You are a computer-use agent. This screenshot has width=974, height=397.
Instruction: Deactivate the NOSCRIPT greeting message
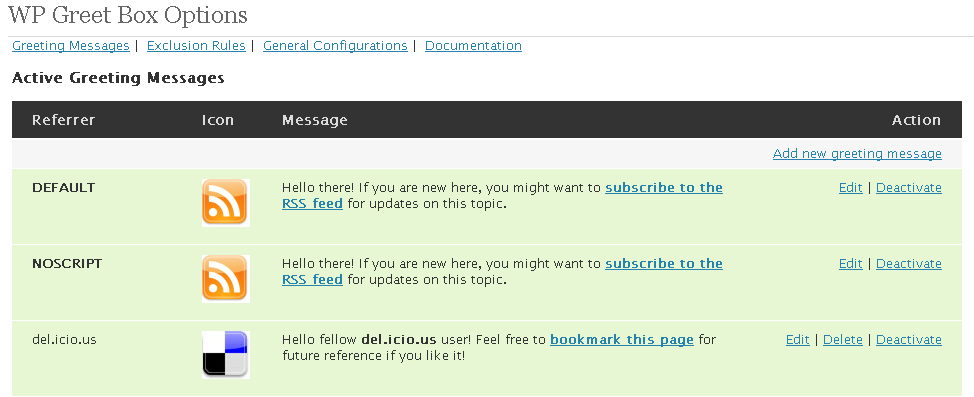[909, 263]
